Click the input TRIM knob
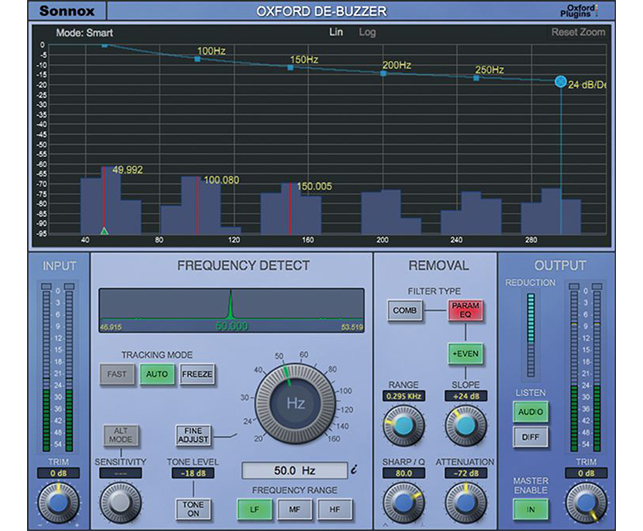 point(58,502)
